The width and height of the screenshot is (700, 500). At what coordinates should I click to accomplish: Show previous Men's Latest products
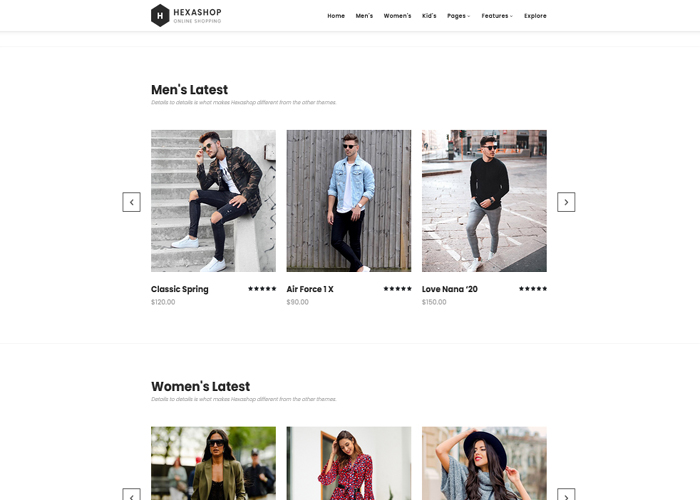[131, 202]
